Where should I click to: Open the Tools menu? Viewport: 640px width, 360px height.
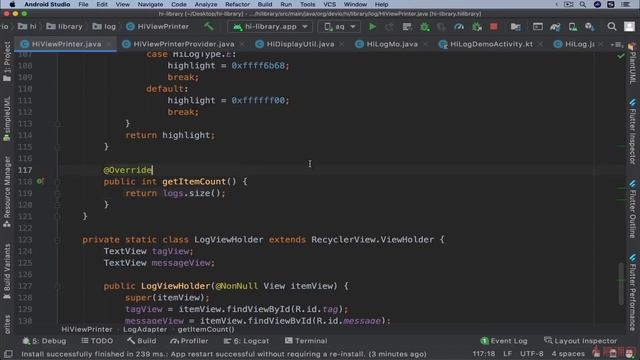pyautogui.click(x=307, y=4)
